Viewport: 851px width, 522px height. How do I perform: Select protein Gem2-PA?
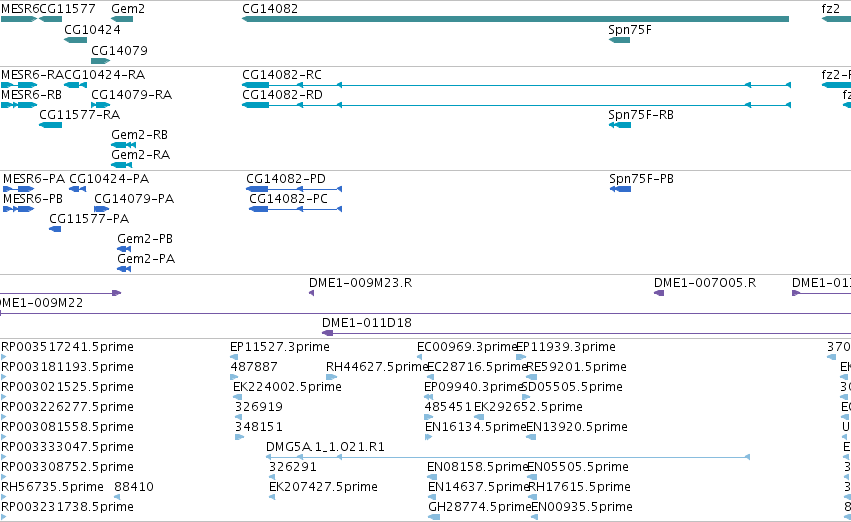pyautogui.click(x=146, y=259)
